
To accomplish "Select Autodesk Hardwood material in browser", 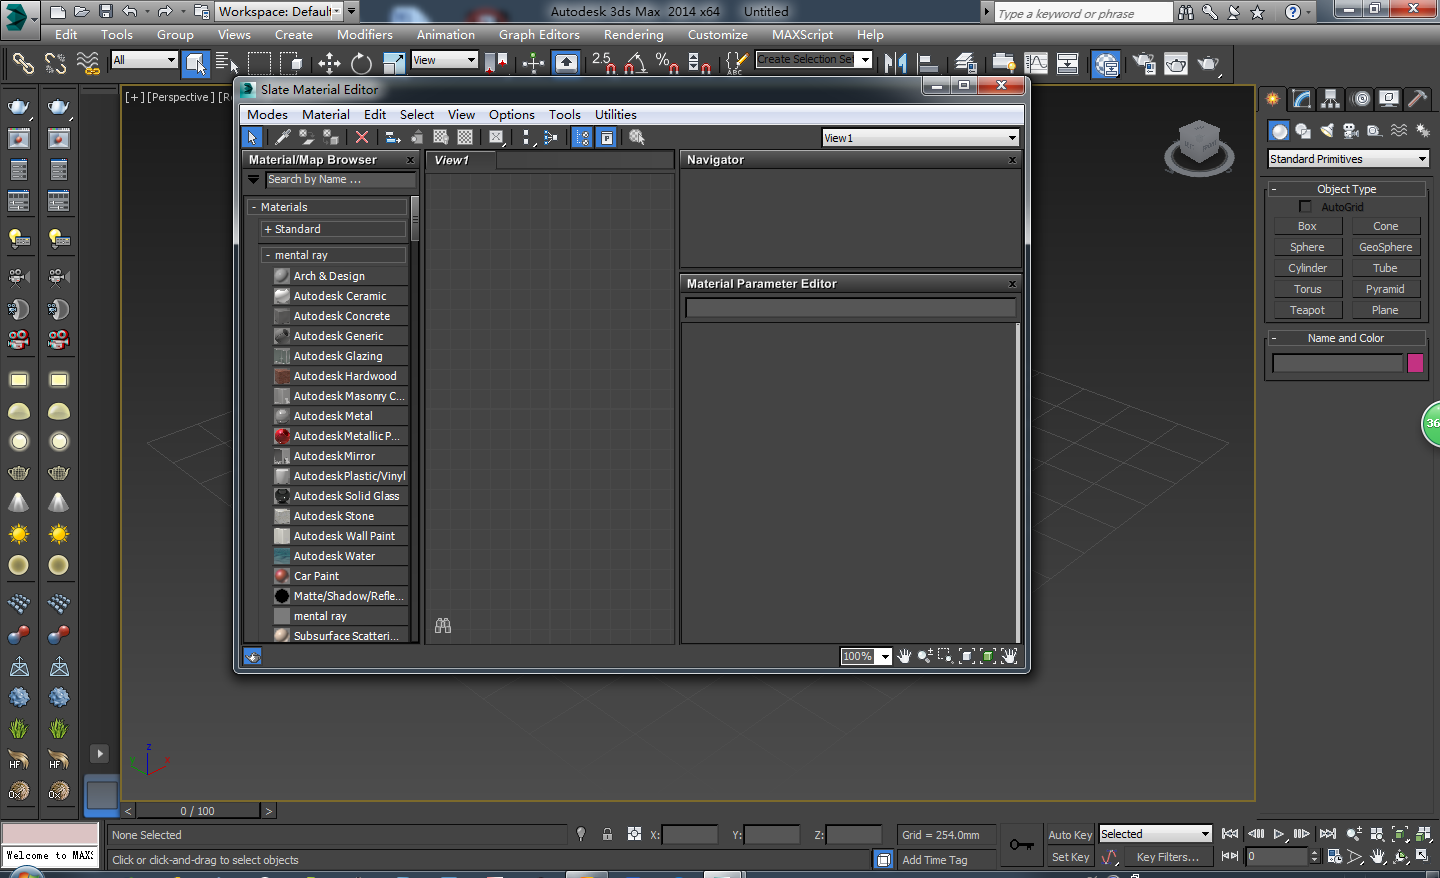I will pos(344,376).
